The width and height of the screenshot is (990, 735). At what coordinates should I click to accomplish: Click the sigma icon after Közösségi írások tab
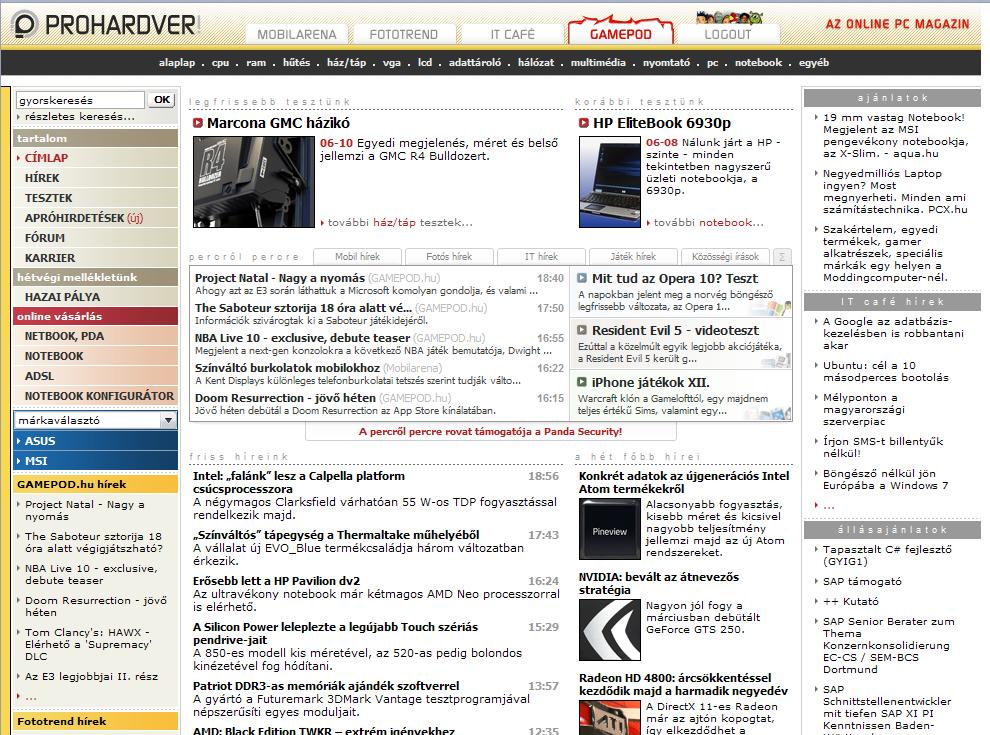[782, 256]
